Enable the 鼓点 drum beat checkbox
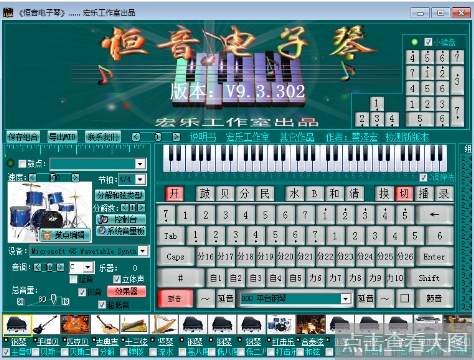The height and width of the screenshot is (360, 474). click(22, 164)
